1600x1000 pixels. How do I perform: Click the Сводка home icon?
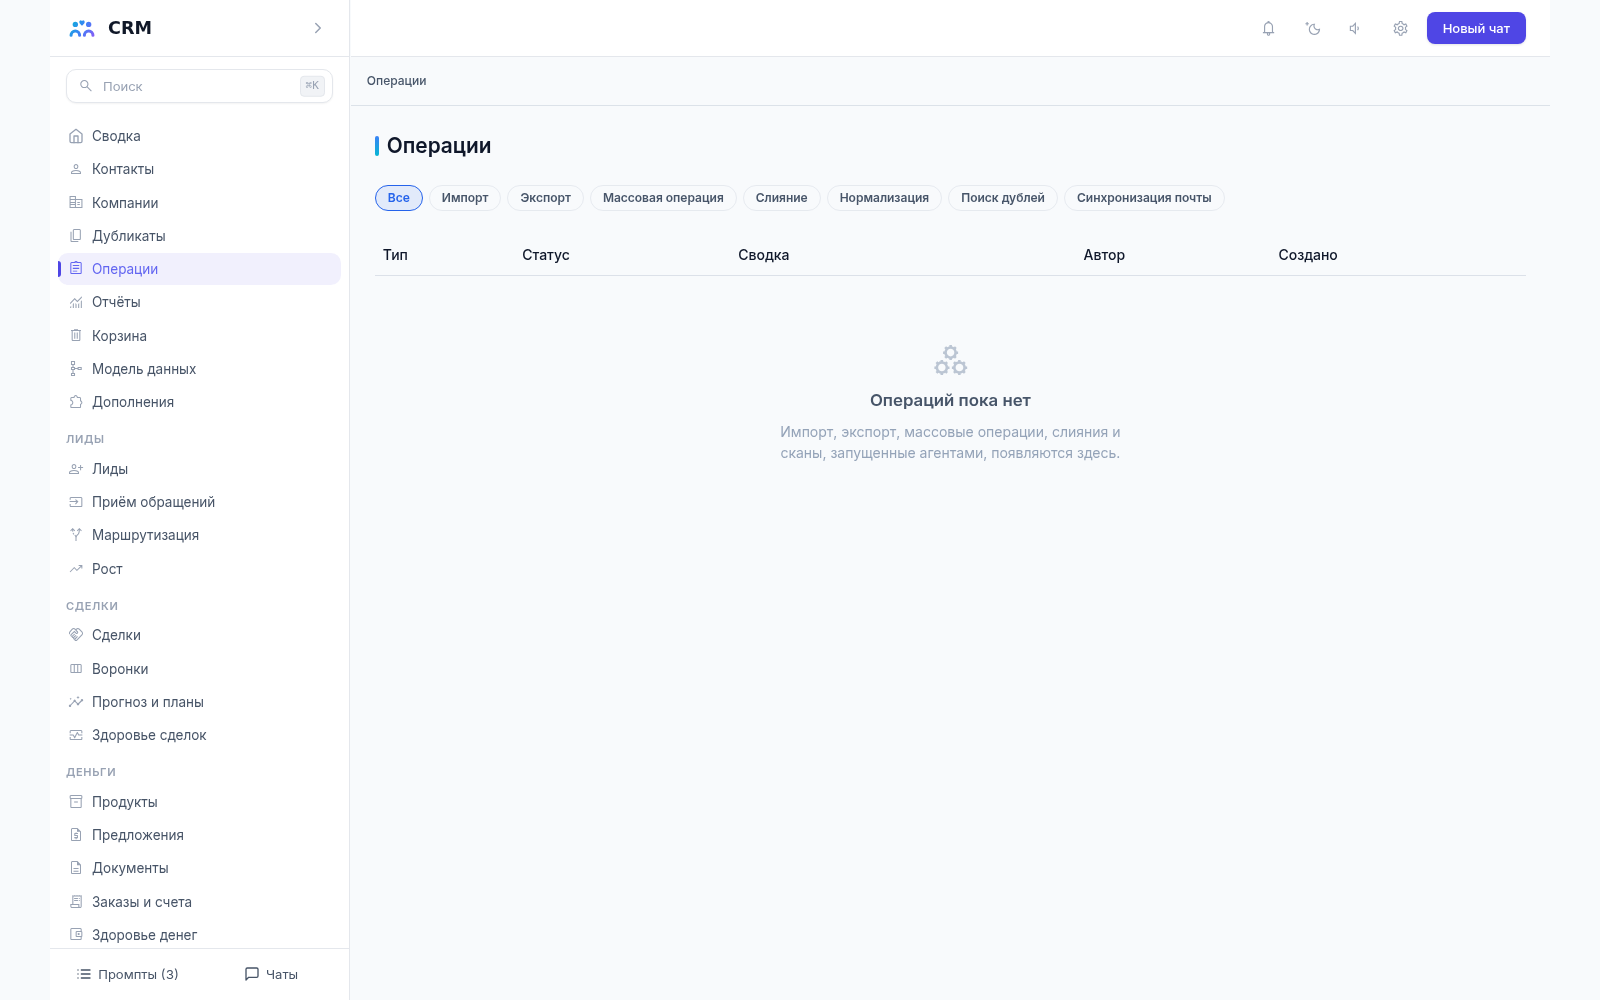coord(76,136)
